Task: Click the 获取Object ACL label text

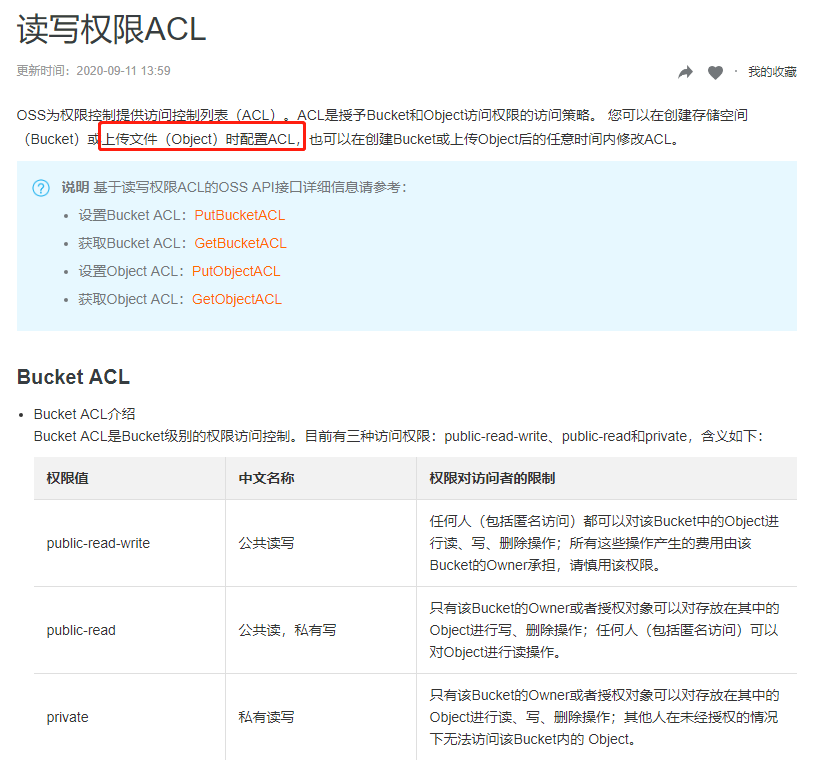Action: (130, 299)
